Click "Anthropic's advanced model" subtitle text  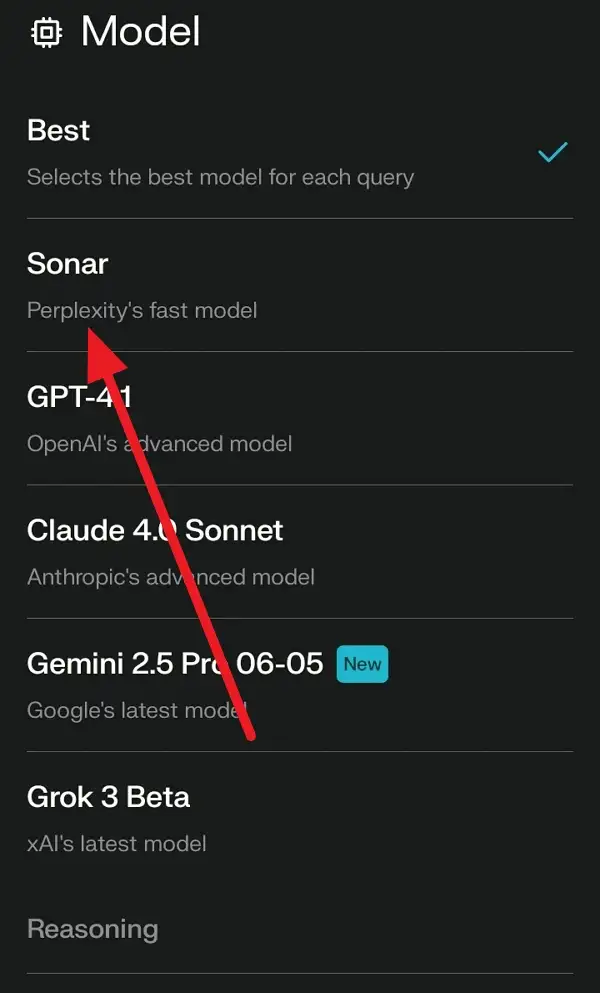click(x=170, y=577)
